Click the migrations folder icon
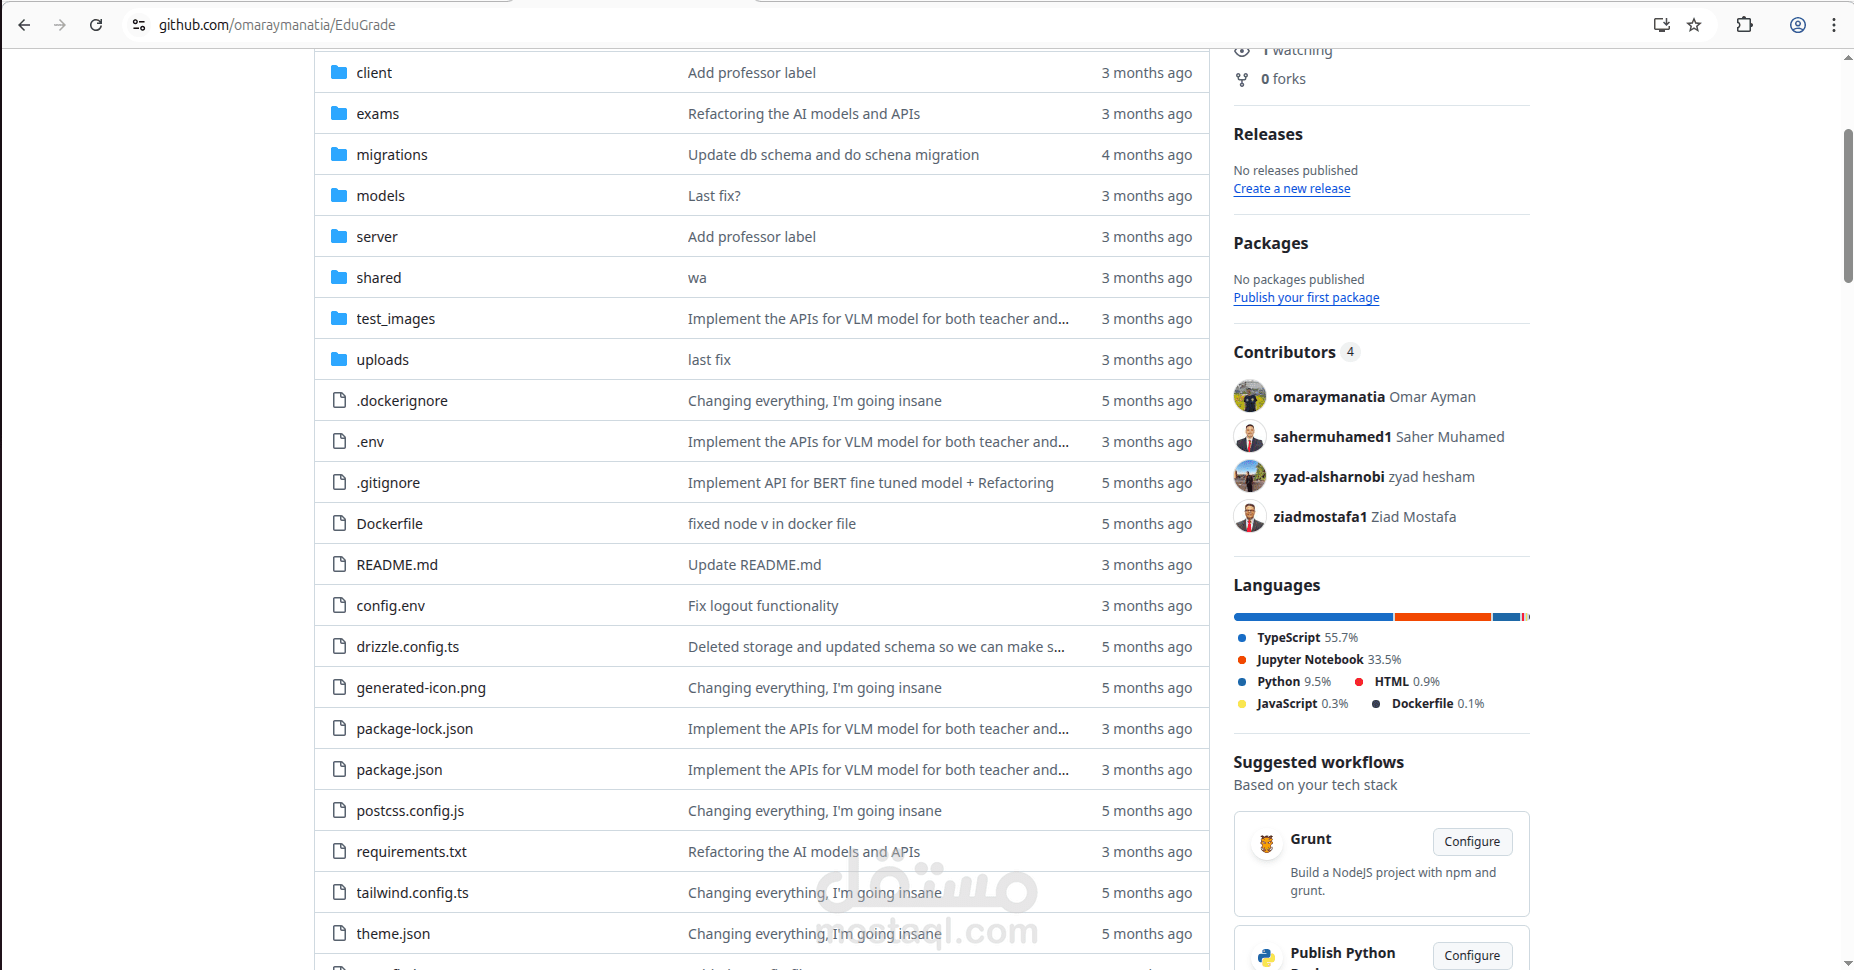The height and width of the screenshot is (970, 1854). click(x=339, y=154)
